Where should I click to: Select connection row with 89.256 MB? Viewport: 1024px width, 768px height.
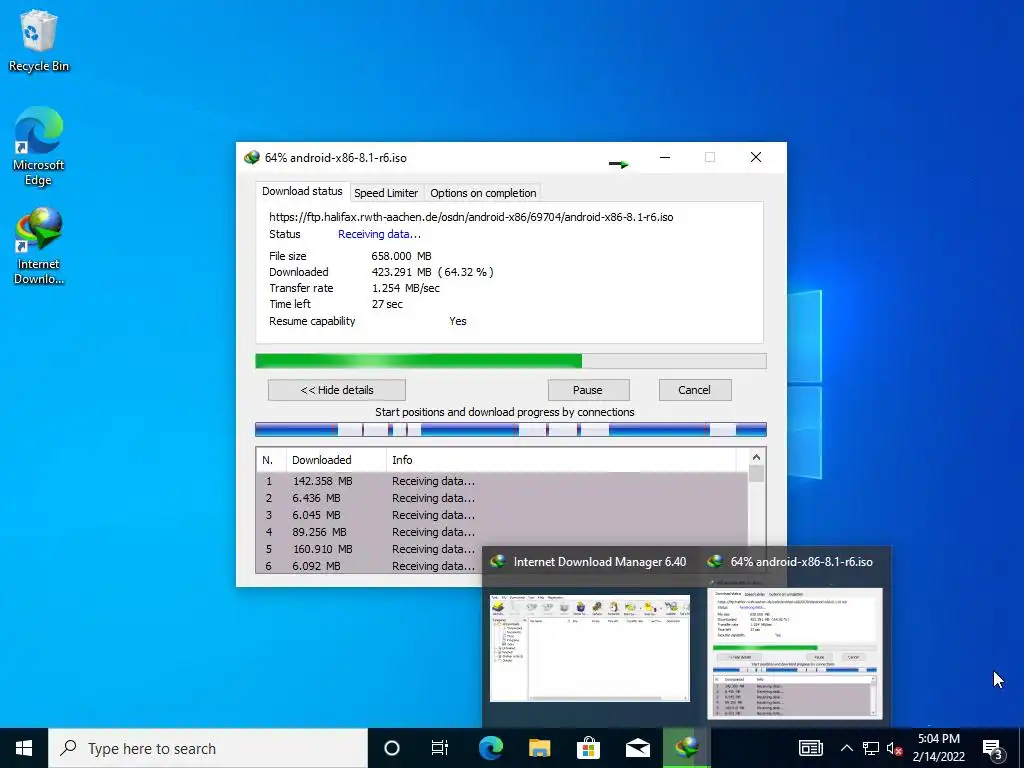502,532
